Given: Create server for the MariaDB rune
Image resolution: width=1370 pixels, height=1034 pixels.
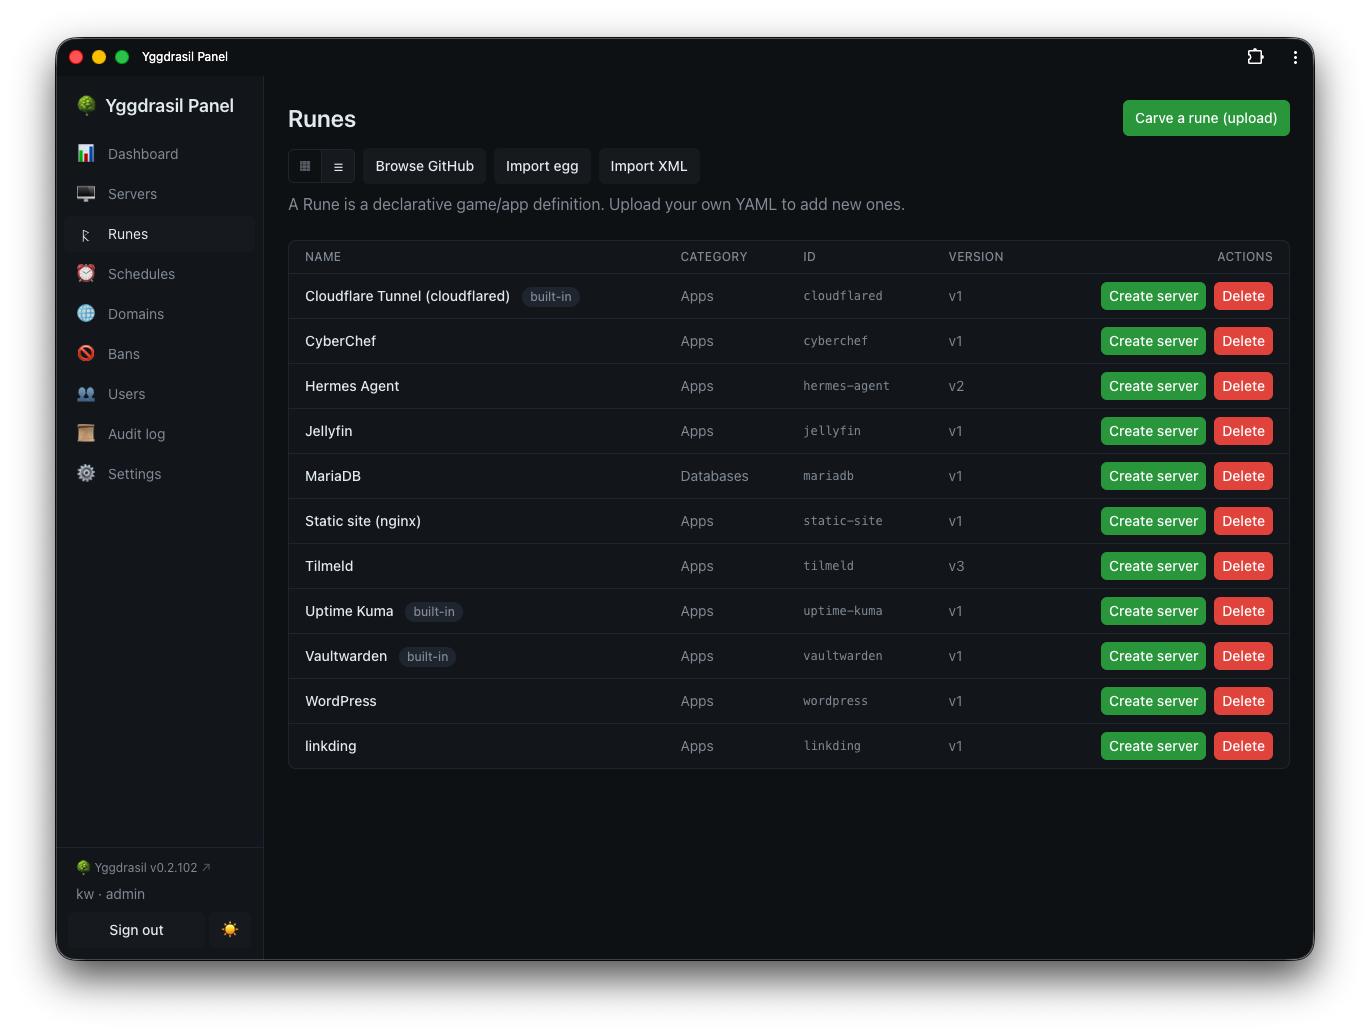Looking at the screenshot, I should [x=1153, y=476].
